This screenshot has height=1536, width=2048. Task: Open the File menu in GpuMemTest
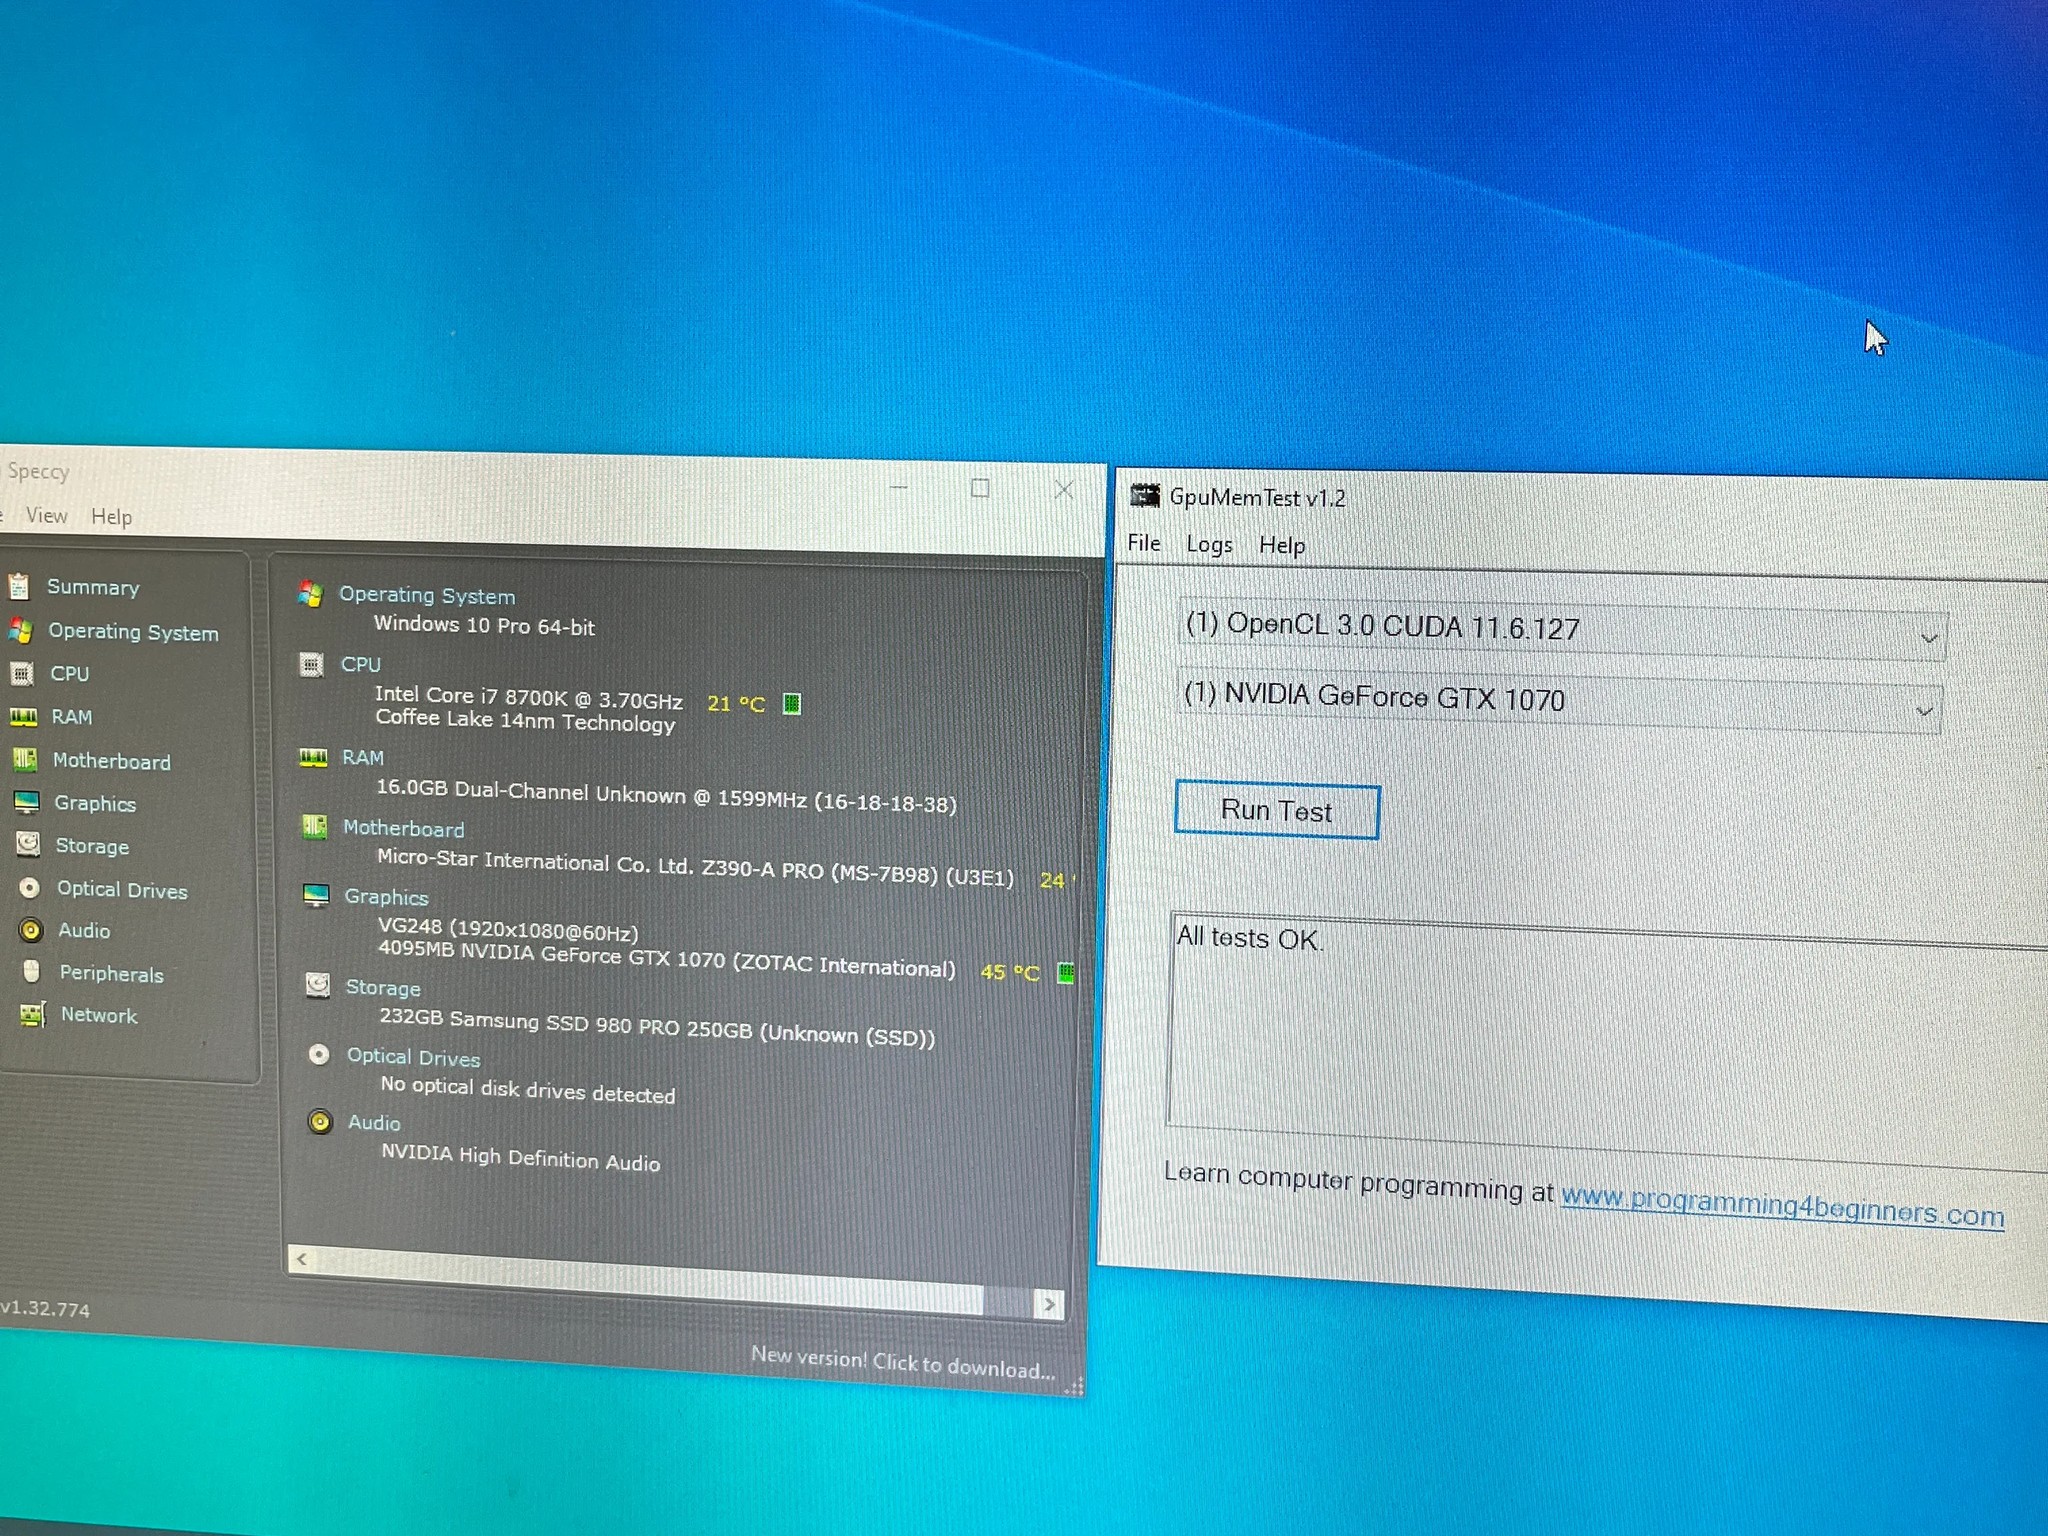point(1144,543)
